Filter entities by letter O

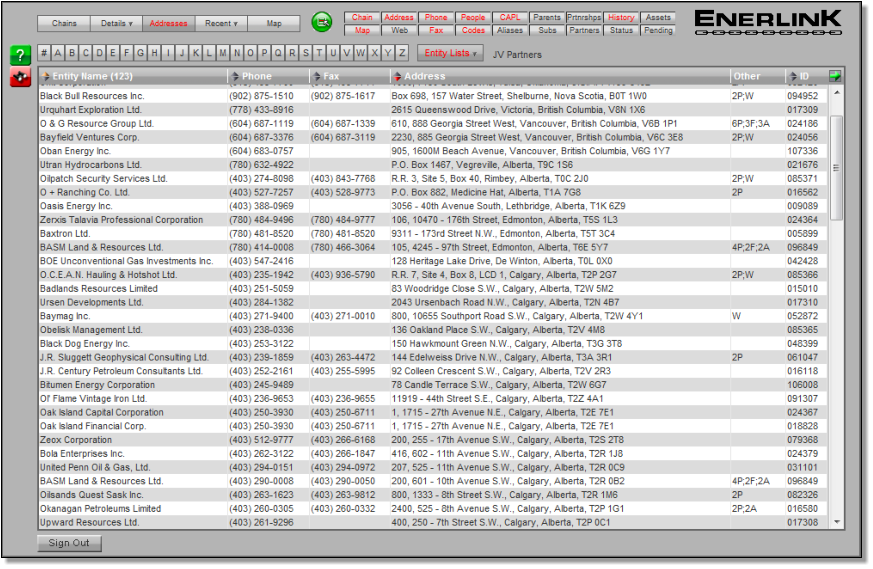[251, 53]
